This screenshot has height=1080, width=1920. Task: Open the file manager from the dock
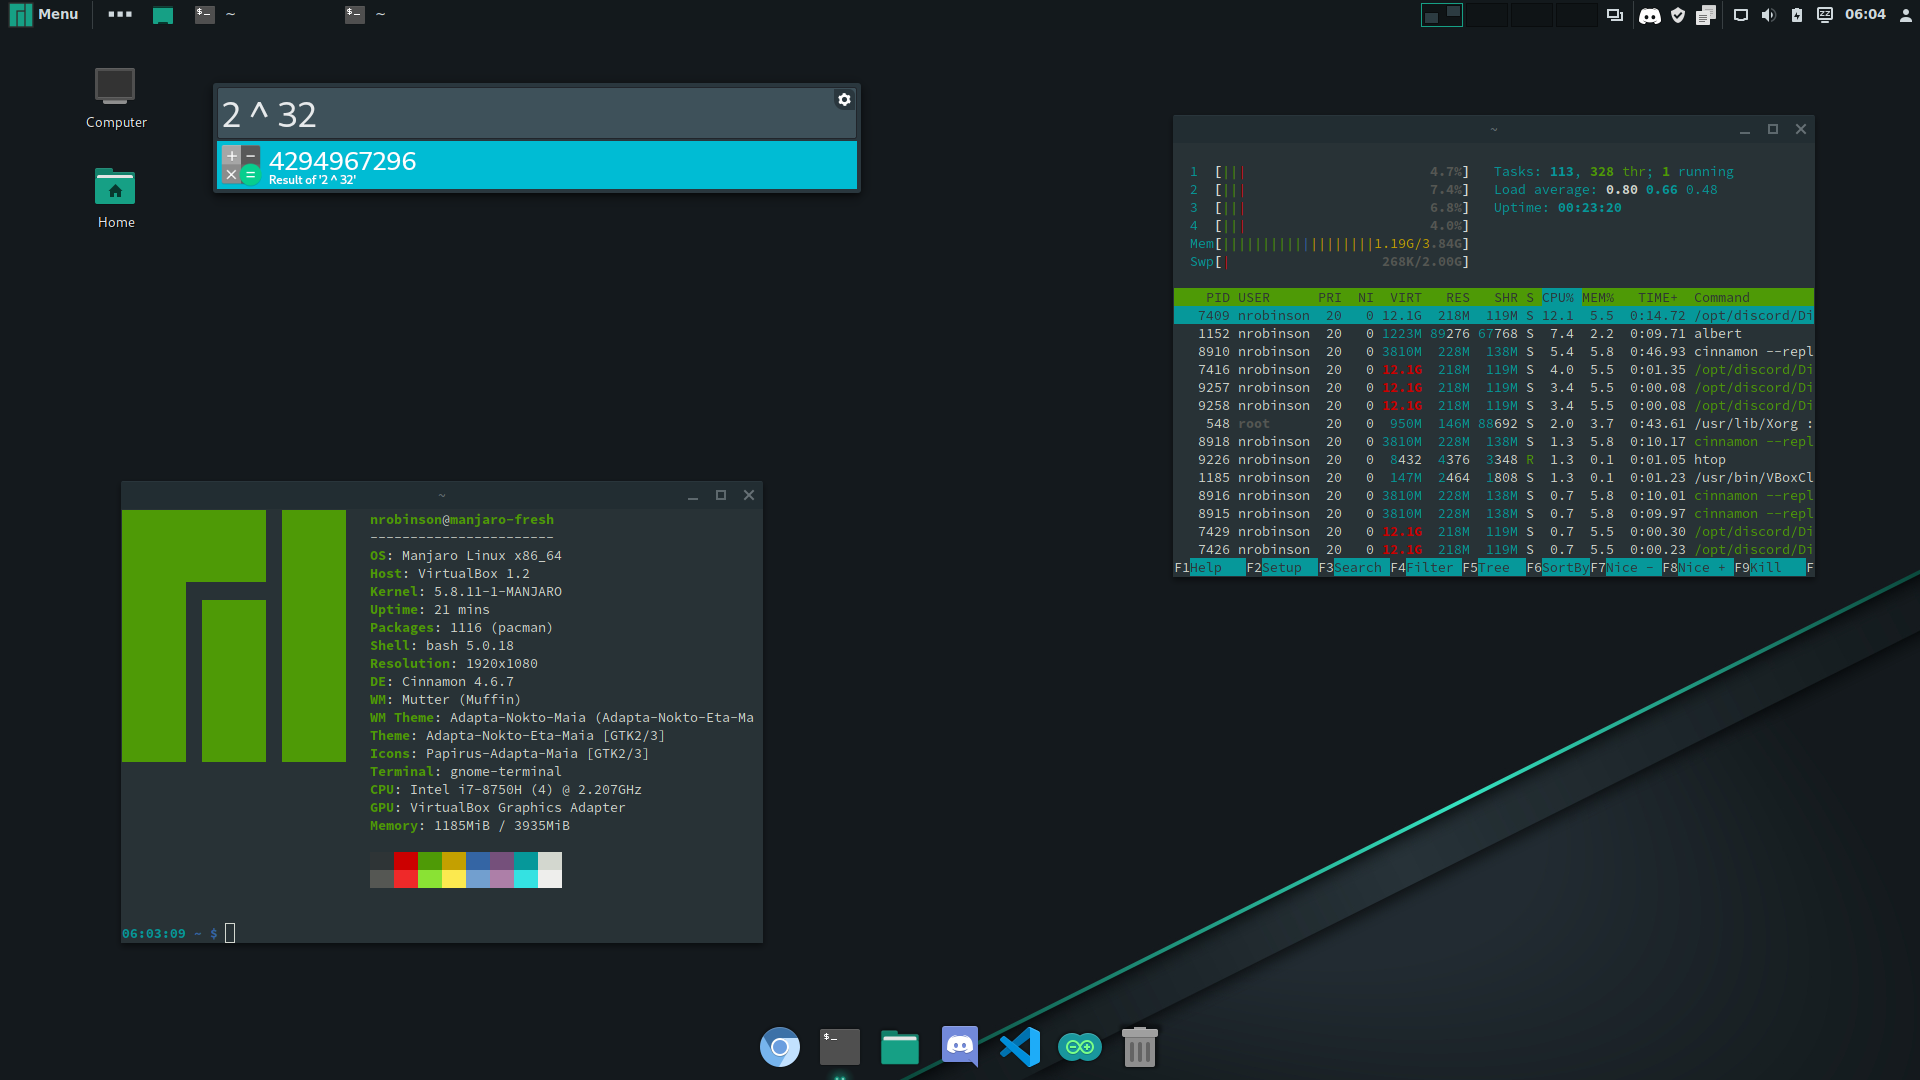(899, 1047)
